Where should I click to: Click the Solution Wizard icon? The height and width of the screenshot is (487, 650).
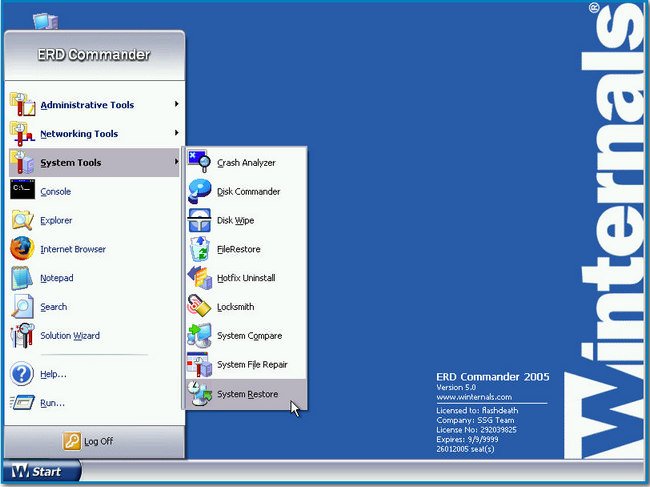[x=22, y=335]
